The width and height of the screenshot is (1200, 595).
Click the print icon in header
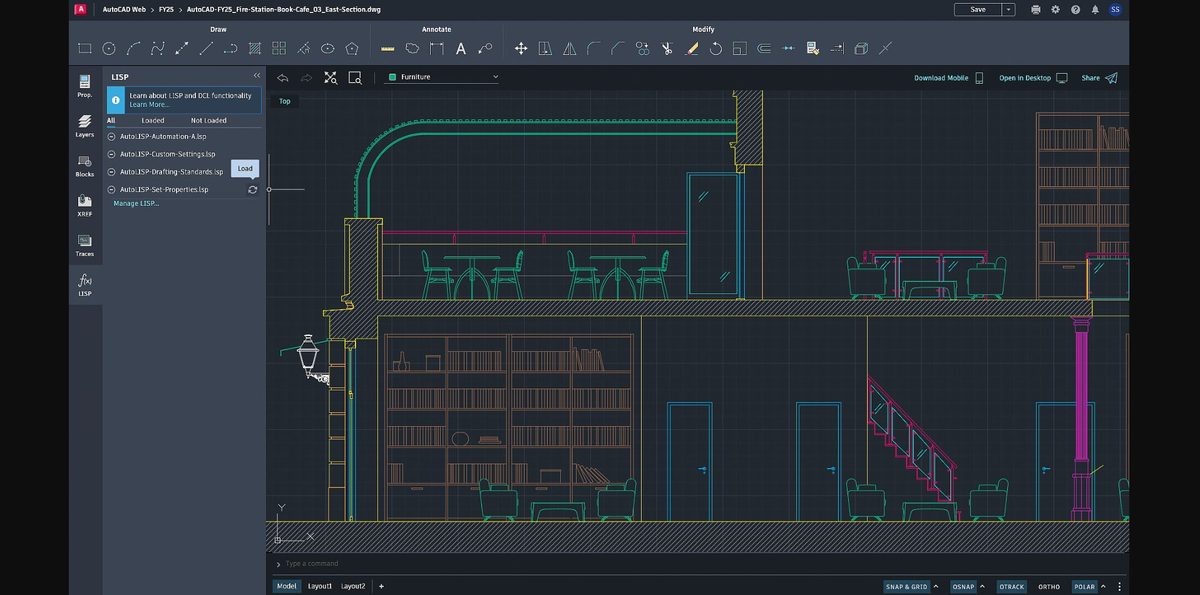1035,9
